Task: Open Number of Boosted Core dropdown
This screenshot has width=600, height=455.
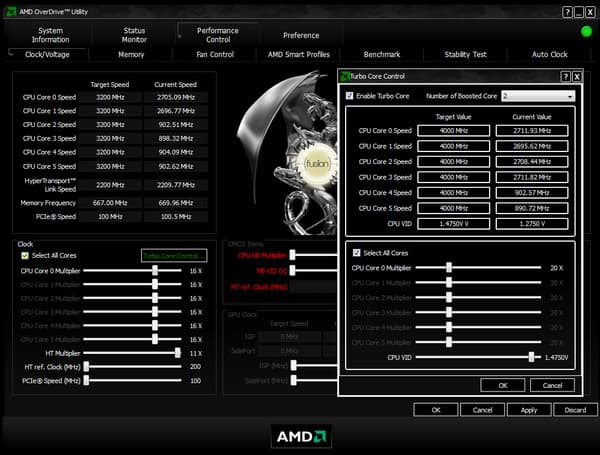Action: [x=538, y=96]
